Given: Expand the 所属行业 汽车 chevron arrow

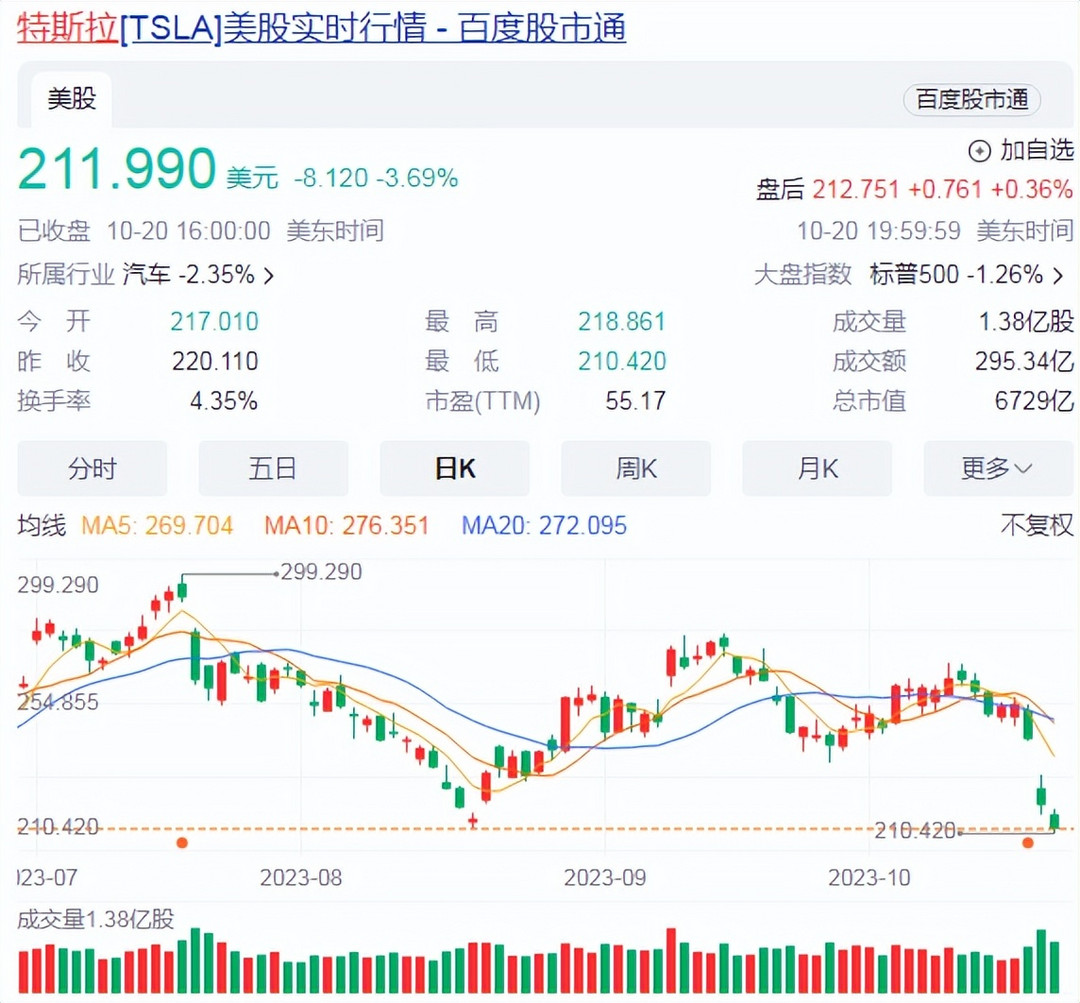Looking at the screenshot, I should [x=269, y=276].
